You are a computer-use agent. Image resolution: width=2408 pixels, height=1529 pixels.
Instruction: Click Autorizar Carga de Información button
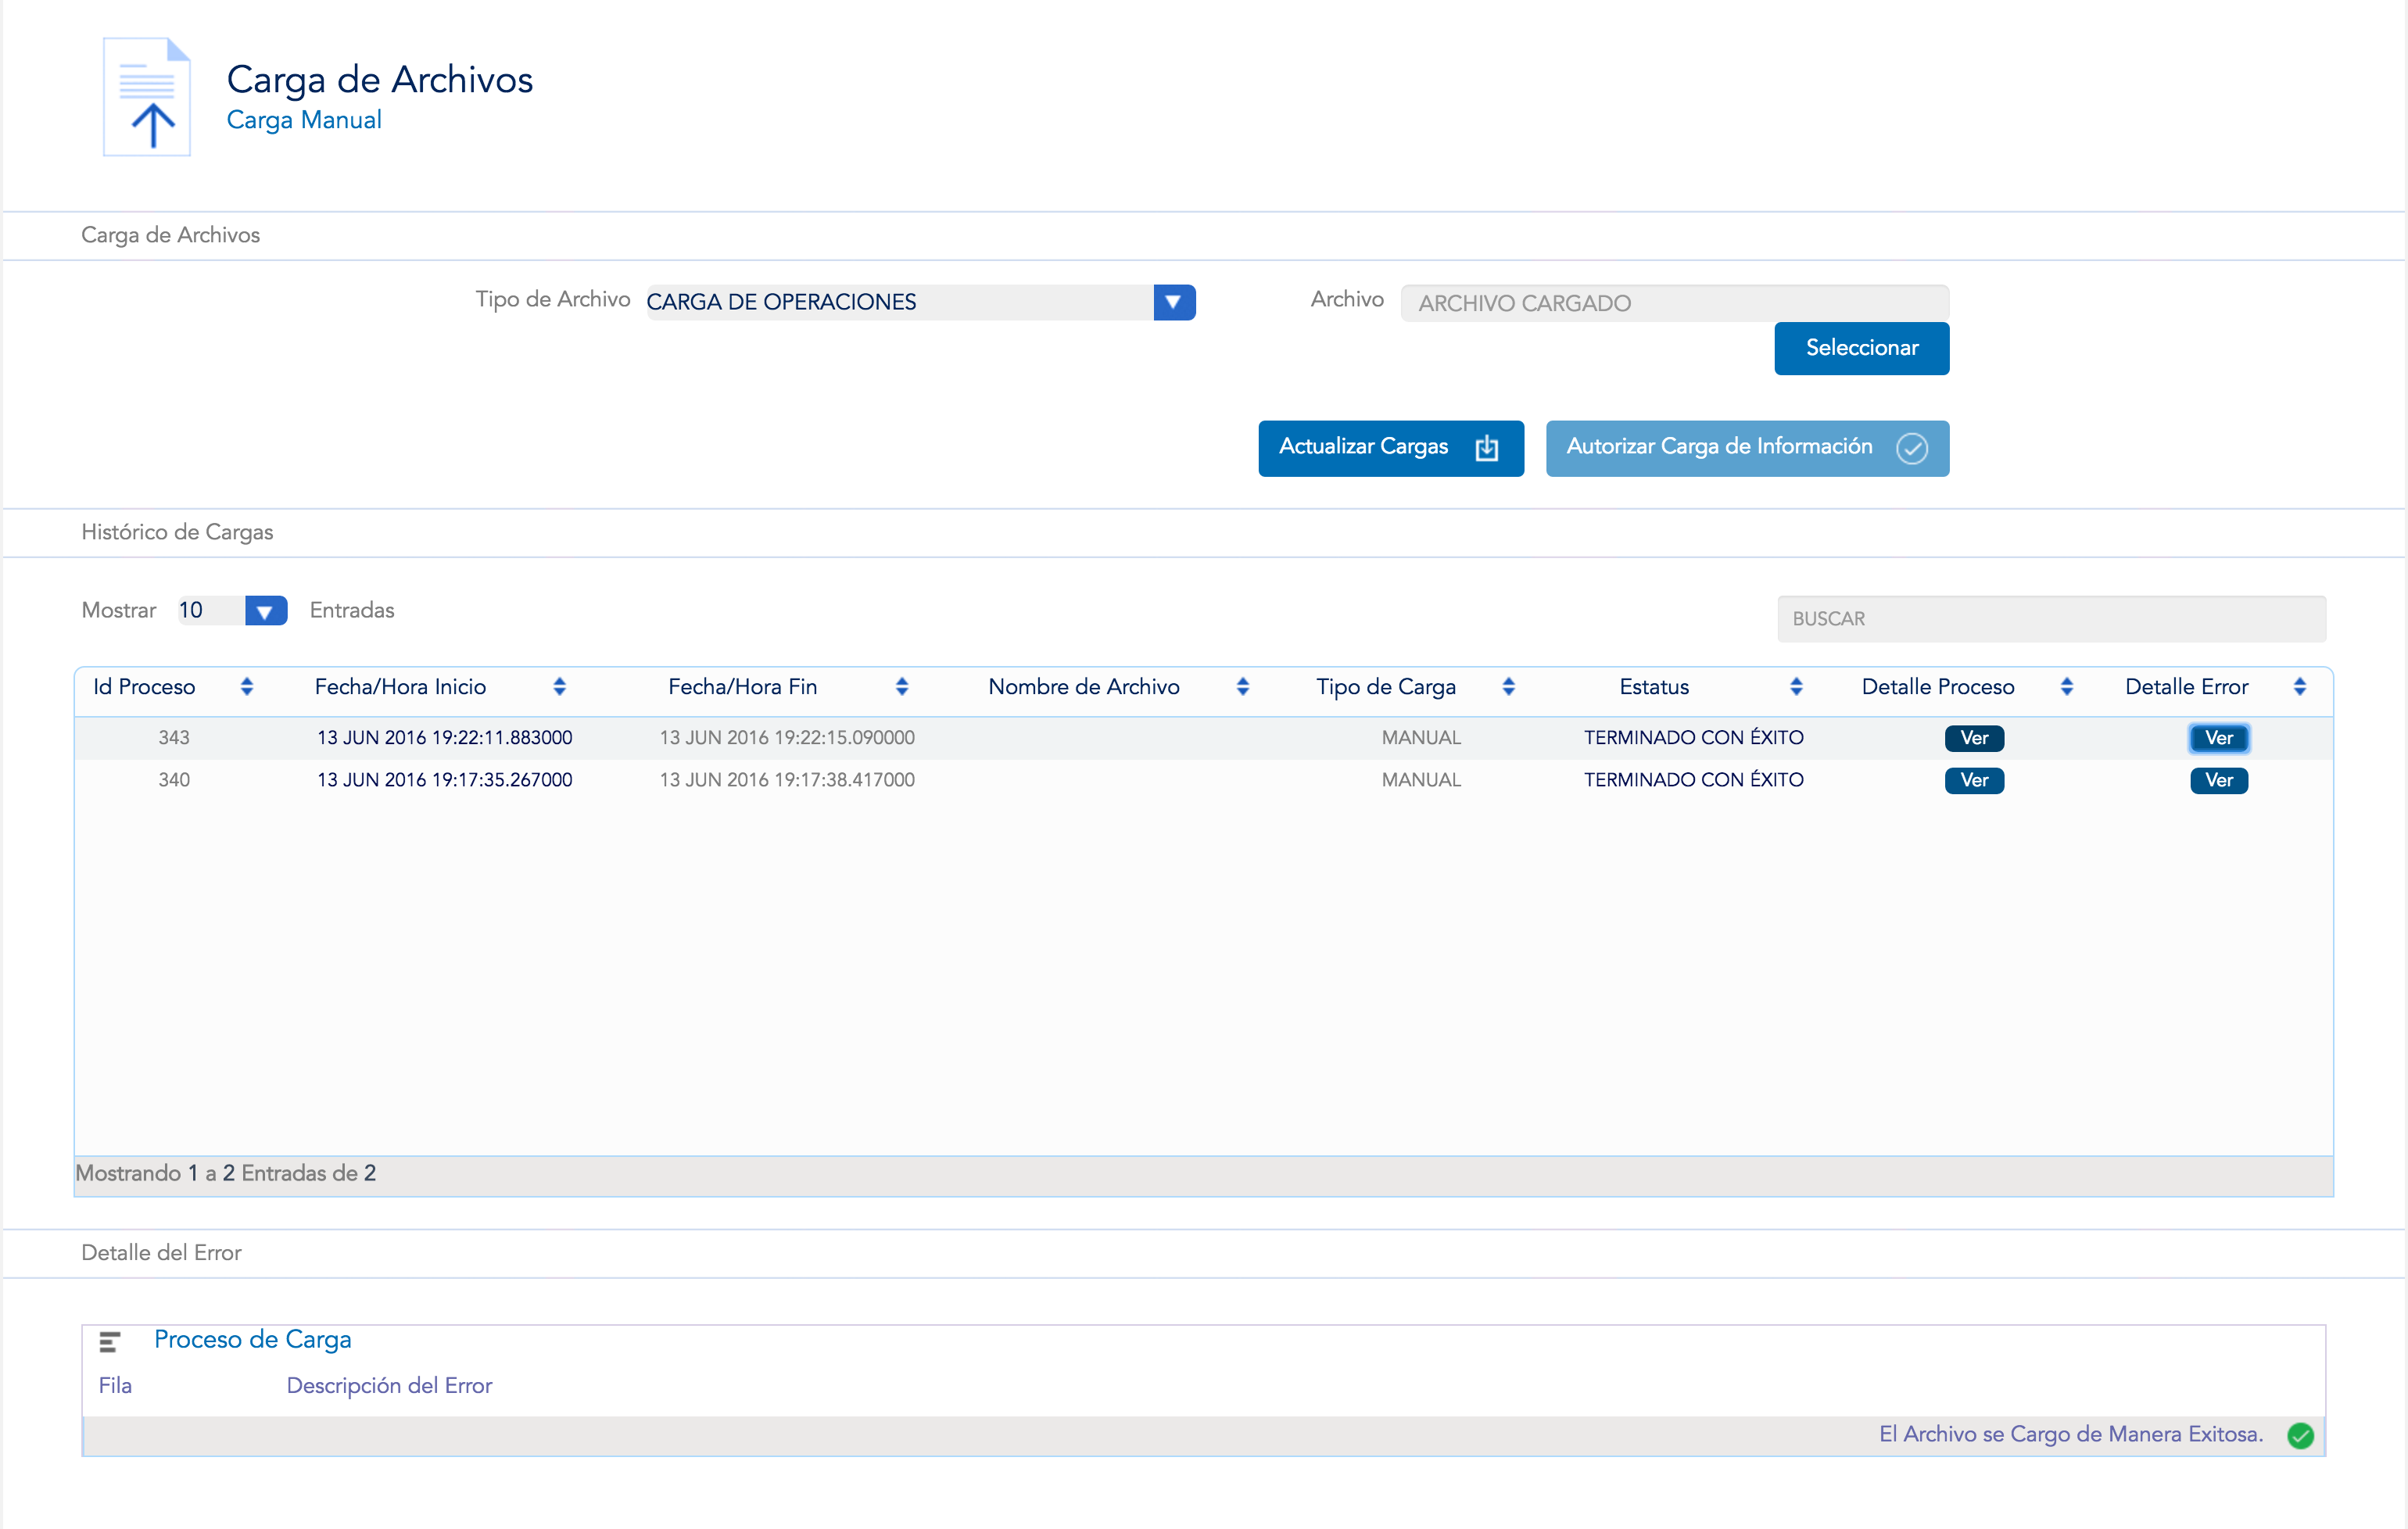(1747, 448)
